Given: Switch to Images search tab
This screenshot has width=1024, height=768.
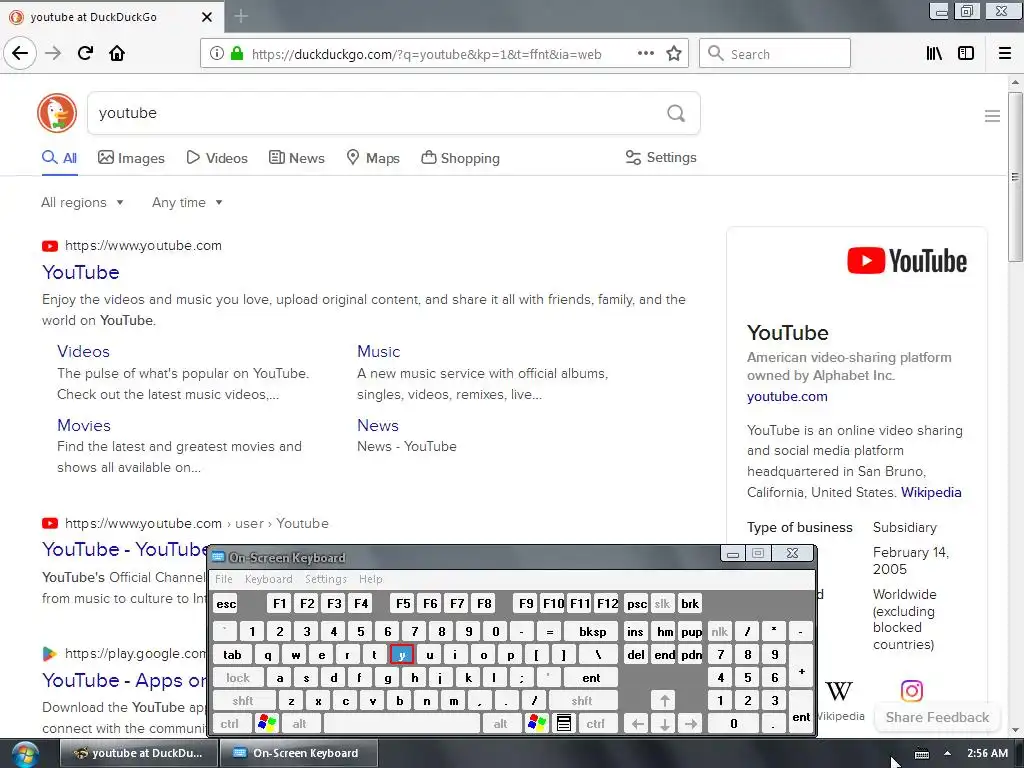Looking at the screenshot, I should [131, 158].
